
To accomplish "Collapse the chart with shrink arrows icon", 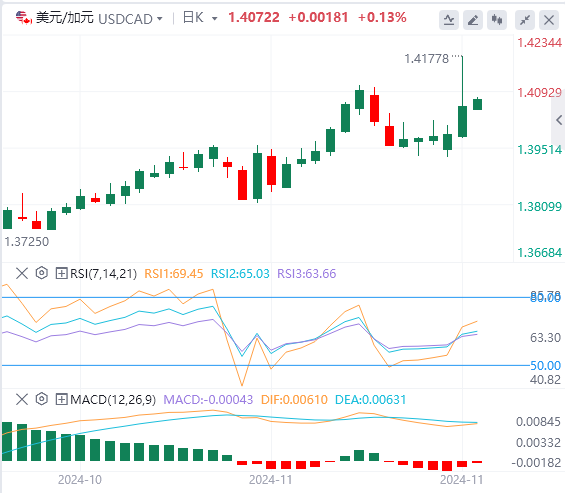I will (x=525, y=20).
